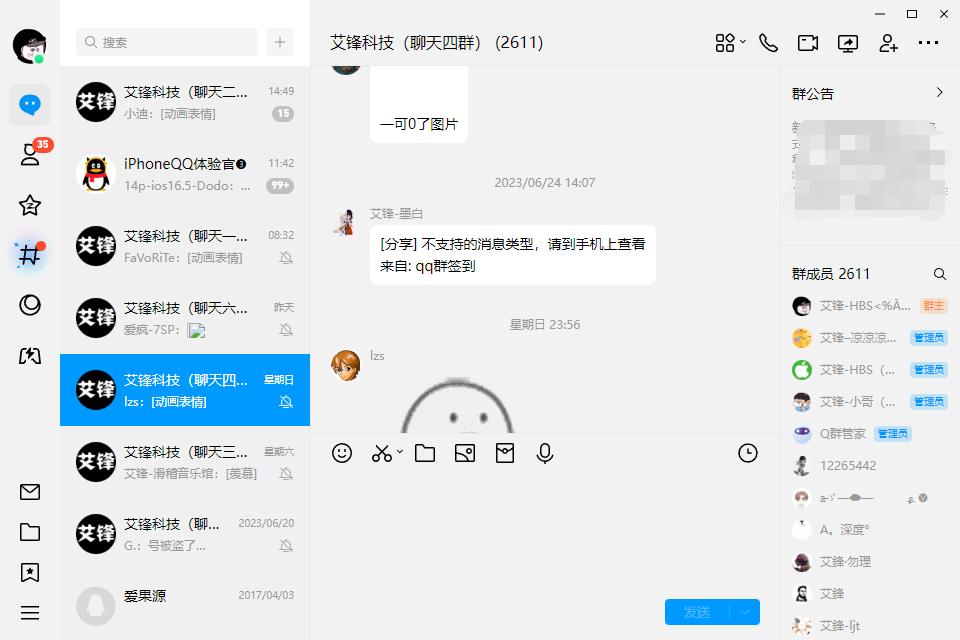This screenshot has width=960, height=640.
Task: Select the screenshot scissors tool
Action: tap(381, 453)
